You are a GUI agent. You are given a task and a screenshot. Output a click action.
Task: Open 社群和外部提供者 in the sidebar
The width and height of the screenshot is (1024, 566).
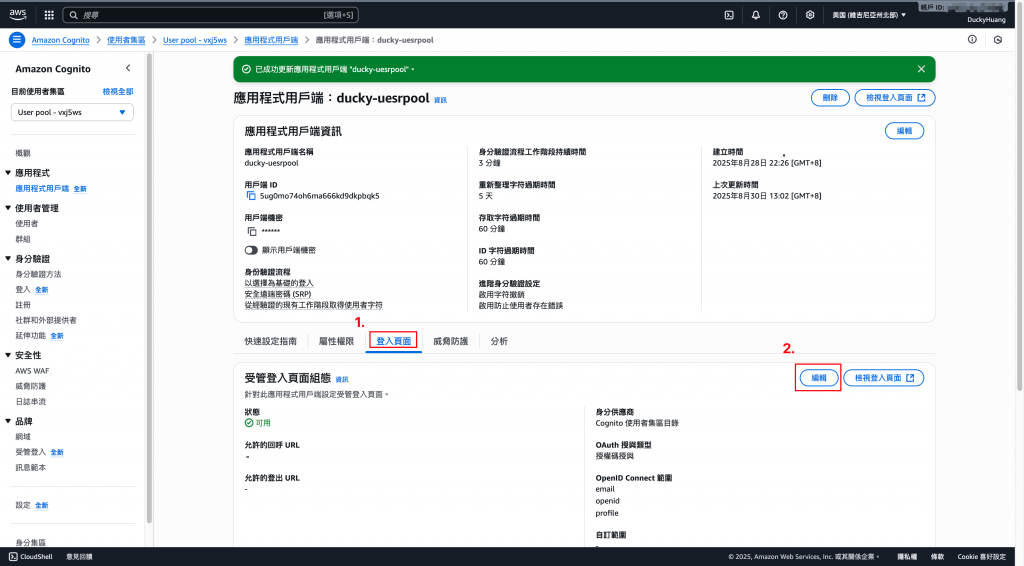click(46, 321)
